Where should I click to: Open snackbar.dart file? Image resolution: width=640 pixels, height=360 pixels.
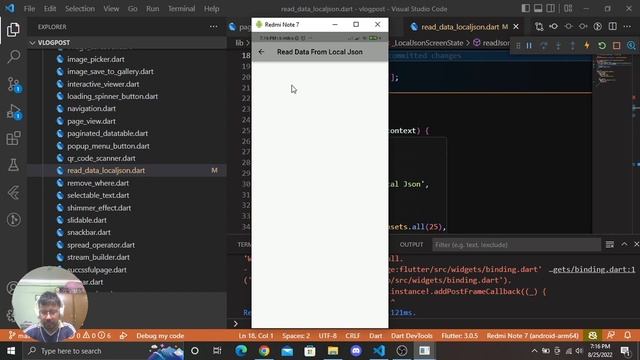(x=89, y=232)
